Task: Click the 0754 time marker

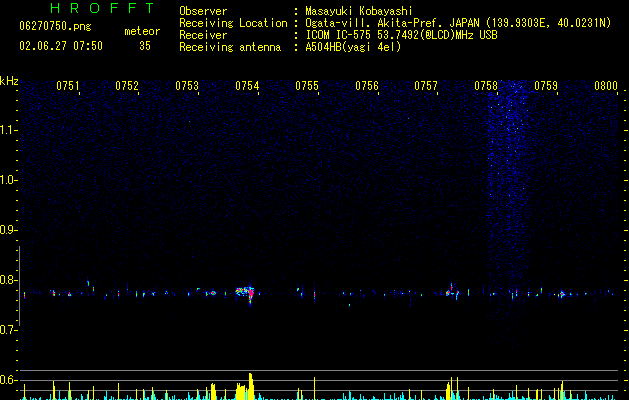Action: [247, 86]
